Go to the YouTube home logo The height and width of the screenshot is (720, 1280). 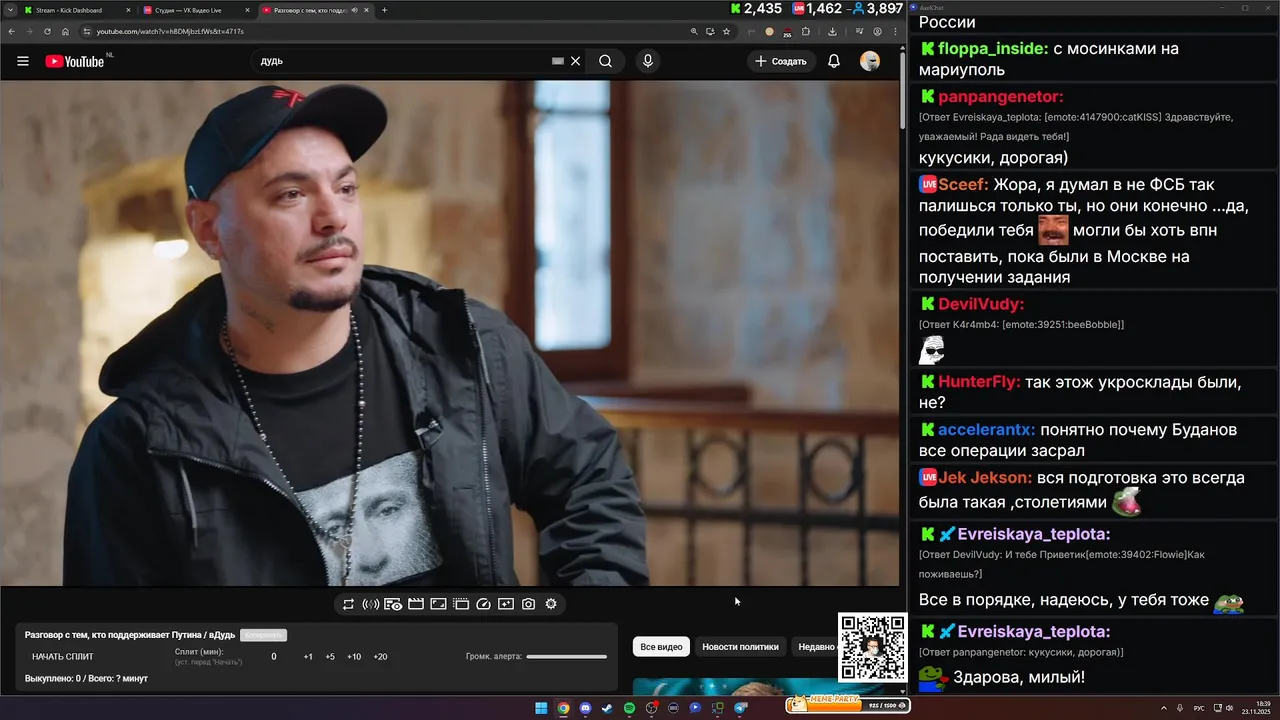click(x=75, y=61)
